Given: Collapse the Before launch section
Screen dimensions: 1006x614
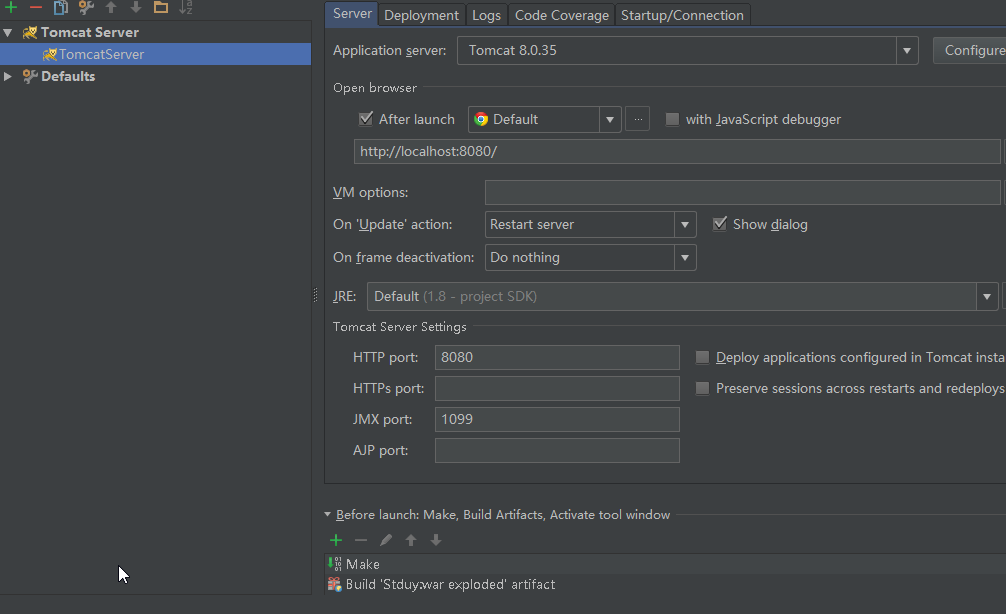Looking at the screenshot, I should click(x=327, y=515).
